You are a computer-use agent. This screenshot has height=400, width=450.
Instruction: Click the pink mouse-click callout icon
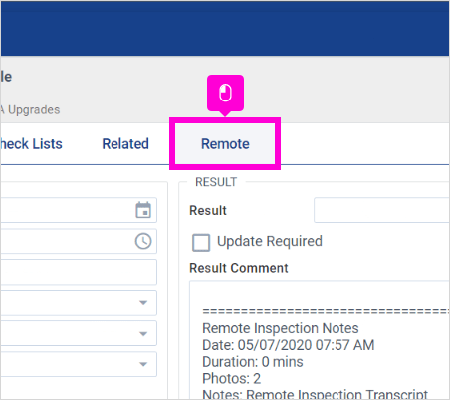tap(225, 93)
